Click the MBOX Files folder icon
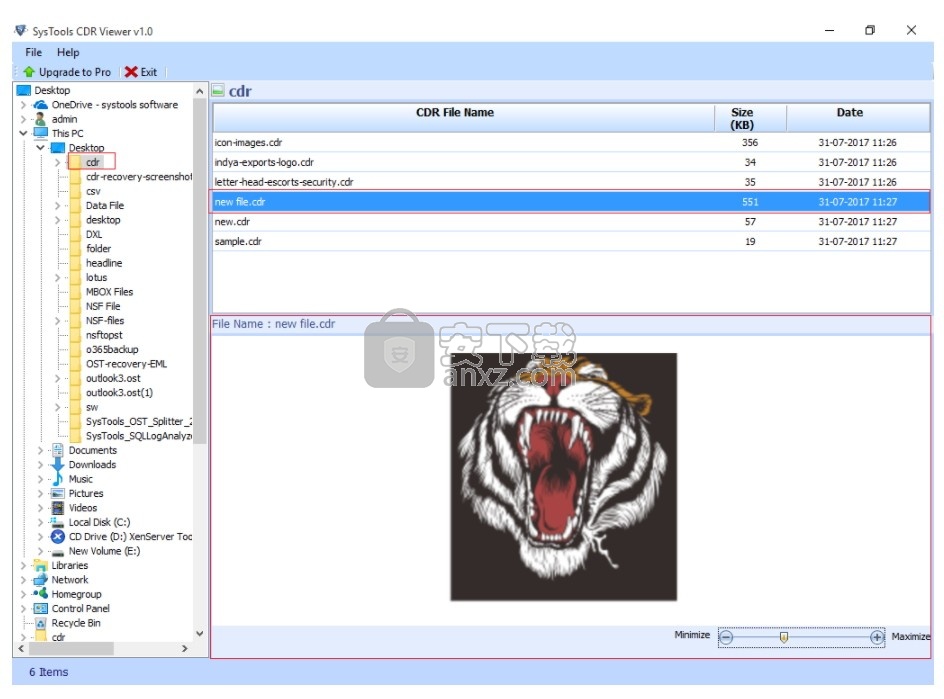Viewport: 944px width, 699px height. [x=75, y=292]
